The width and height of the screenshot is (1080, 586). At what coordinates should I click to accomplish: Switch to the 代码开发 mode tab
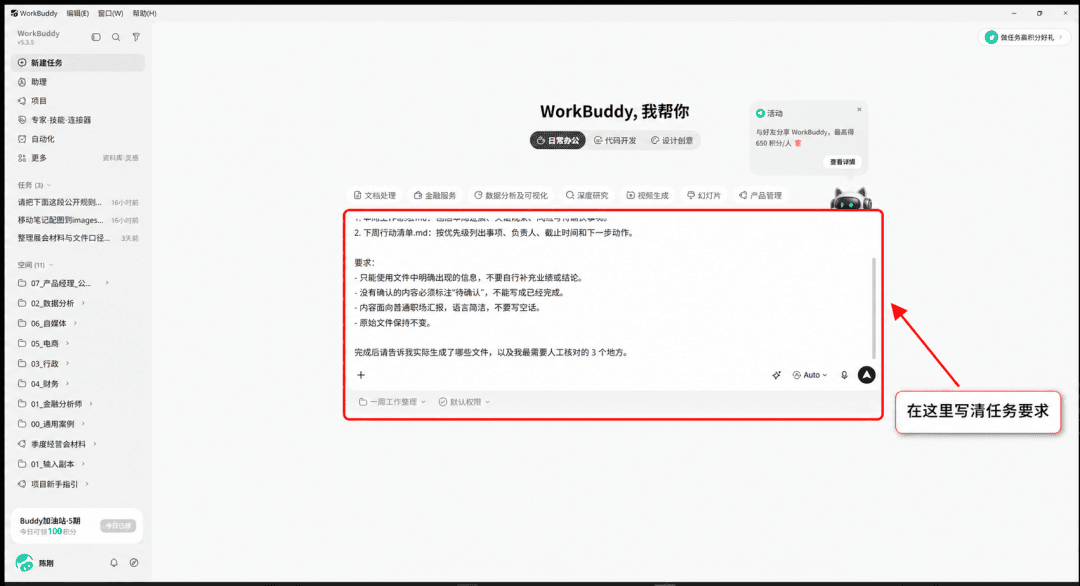coord(615,140)
